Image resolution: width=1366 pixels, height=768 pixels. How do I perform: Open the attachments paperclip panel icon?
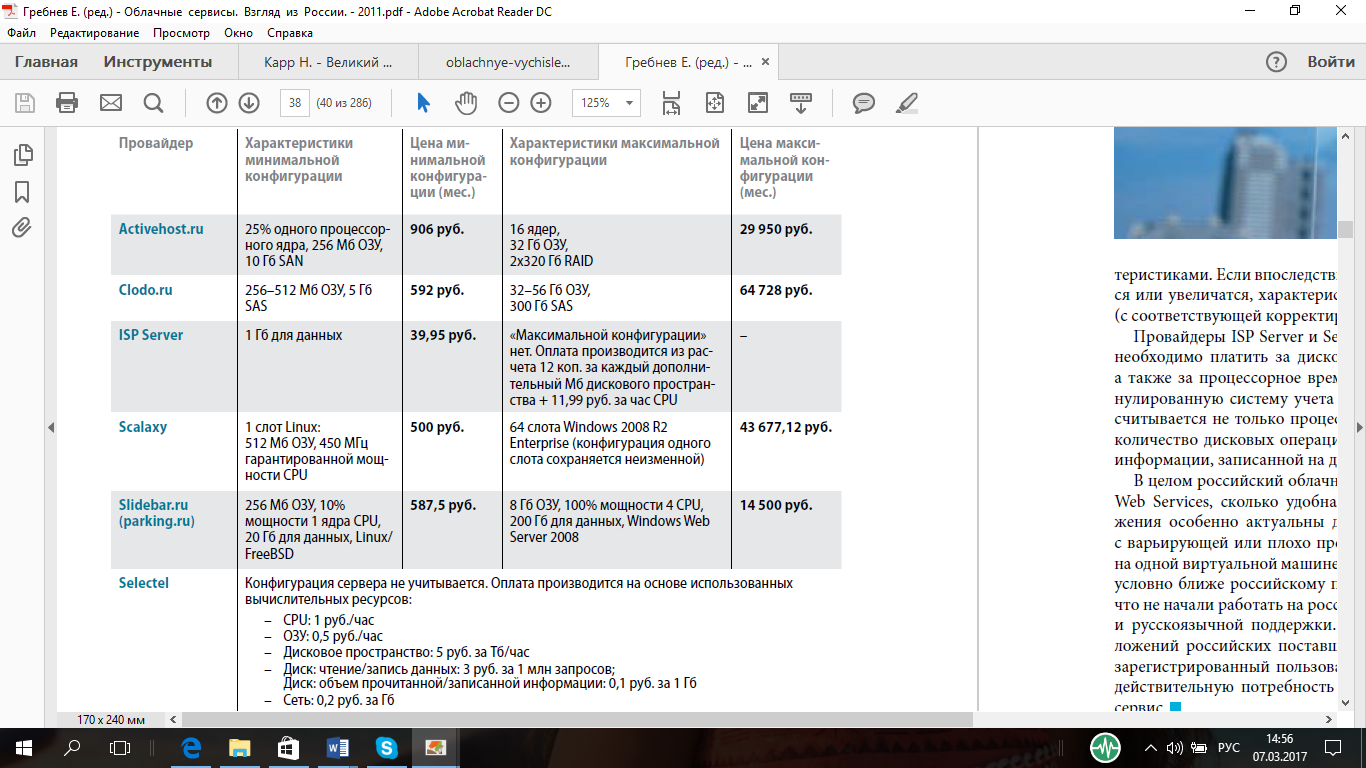[22, 228]
